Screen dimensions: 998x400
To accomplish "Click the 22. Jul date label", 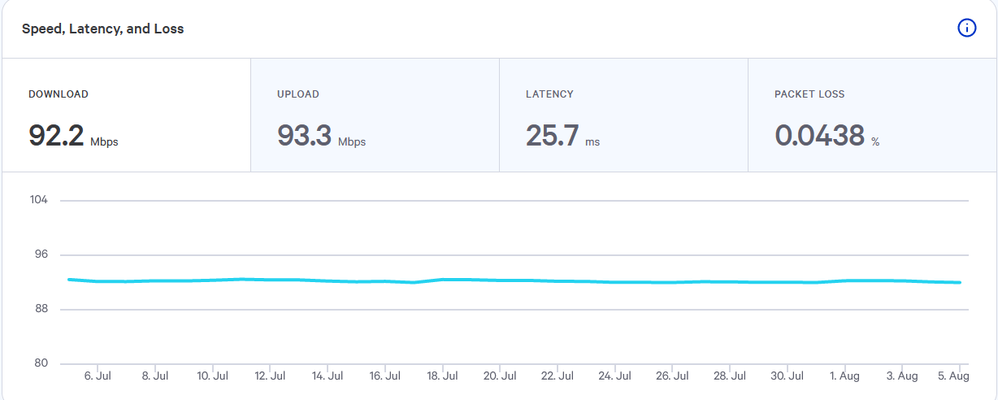I will point(557,377).
